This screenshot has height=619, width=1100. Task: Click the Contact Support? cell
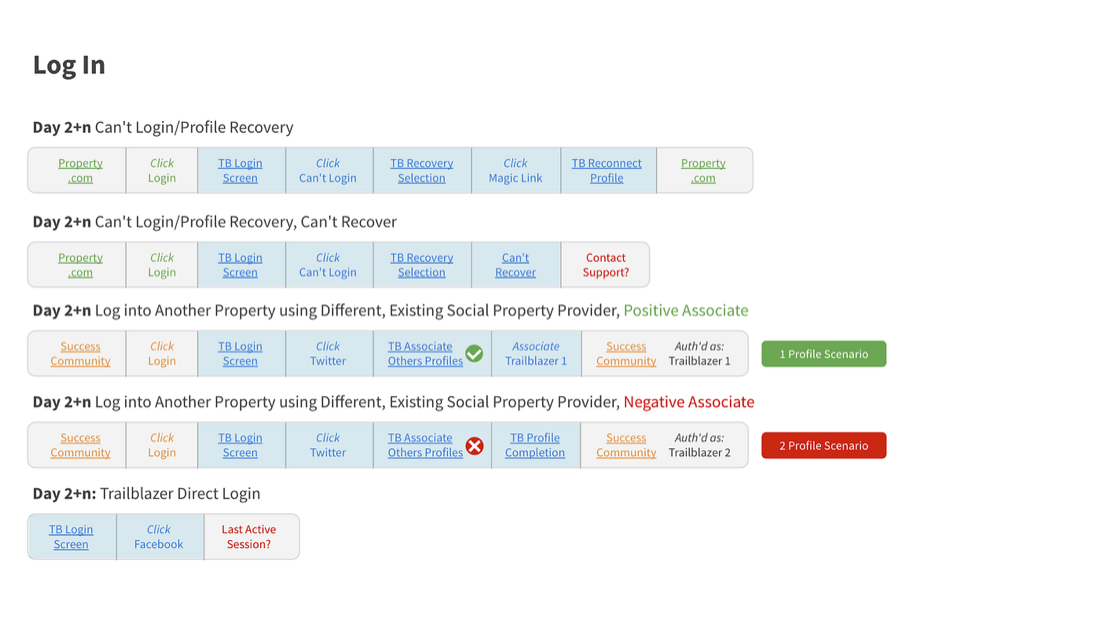(605, 265)
